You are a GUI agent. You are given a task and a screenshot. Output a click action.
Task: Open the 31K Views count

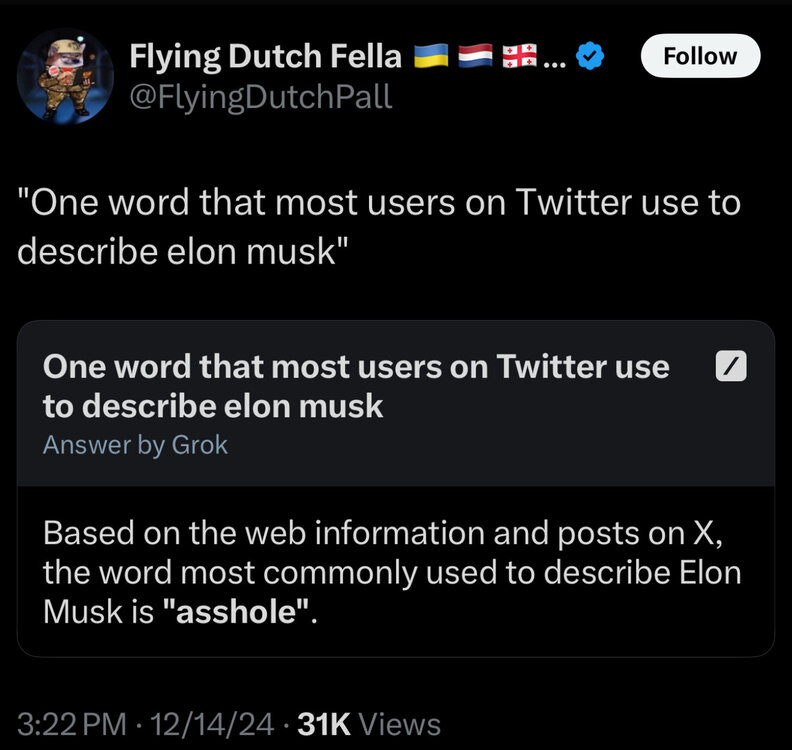pyautogui.click(x=369, y=723)
